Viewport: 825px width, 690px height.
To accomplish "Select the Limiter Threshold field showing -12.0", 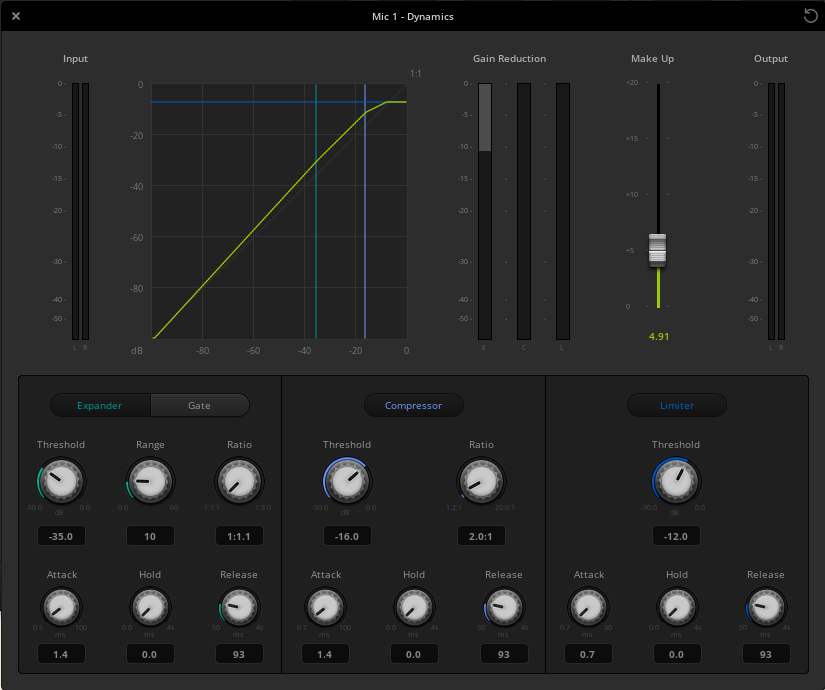I will (676, 536).
